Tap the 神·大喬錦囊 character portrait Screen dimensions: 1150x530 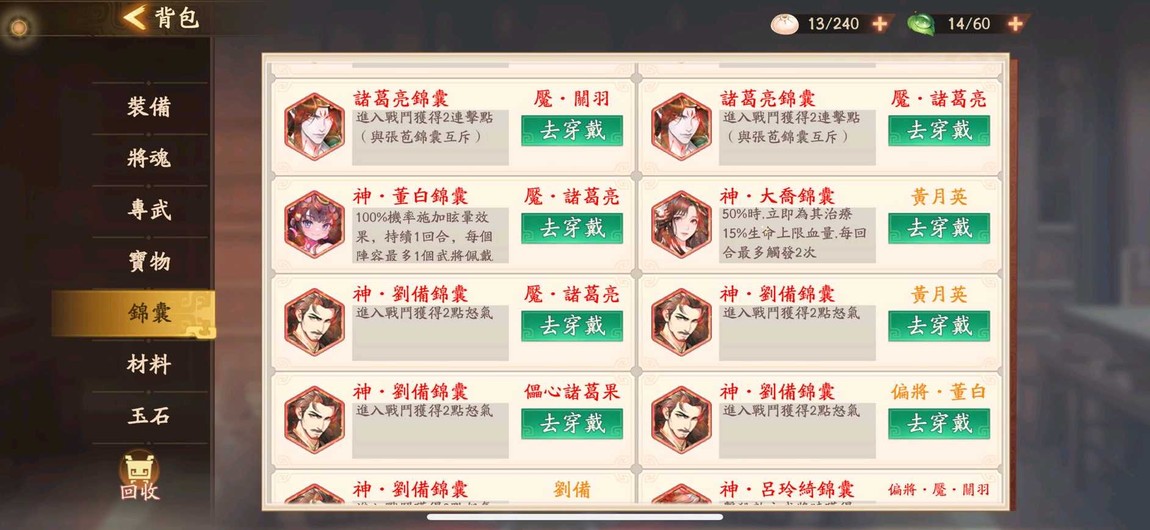(x=681, y=224)
